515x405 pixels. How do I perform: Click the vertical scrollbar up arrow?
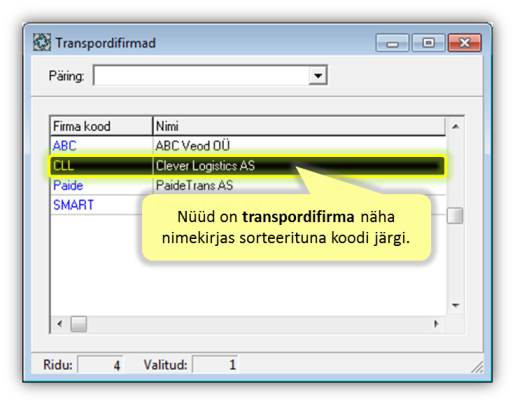456,126
